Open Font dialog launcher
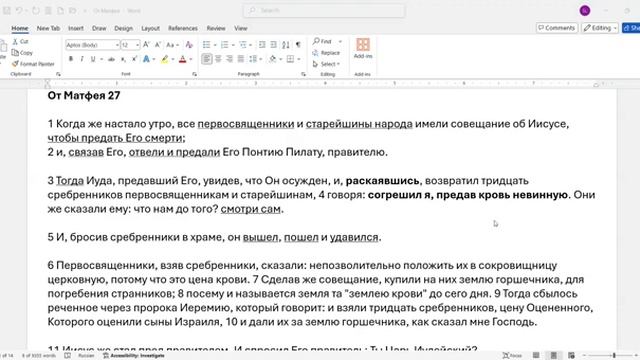This screenshot has height=360, width=640. [x=194, y=74]
